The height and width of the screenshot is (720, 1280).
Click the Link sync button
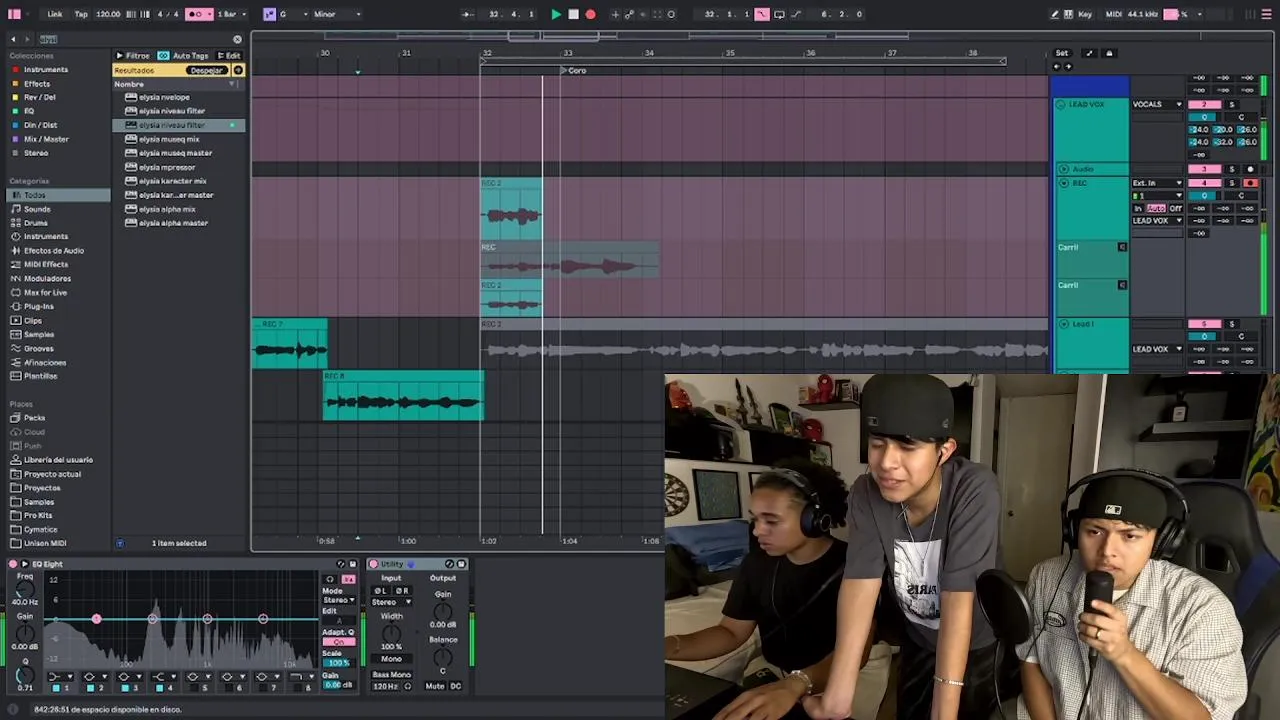[55, 14]
